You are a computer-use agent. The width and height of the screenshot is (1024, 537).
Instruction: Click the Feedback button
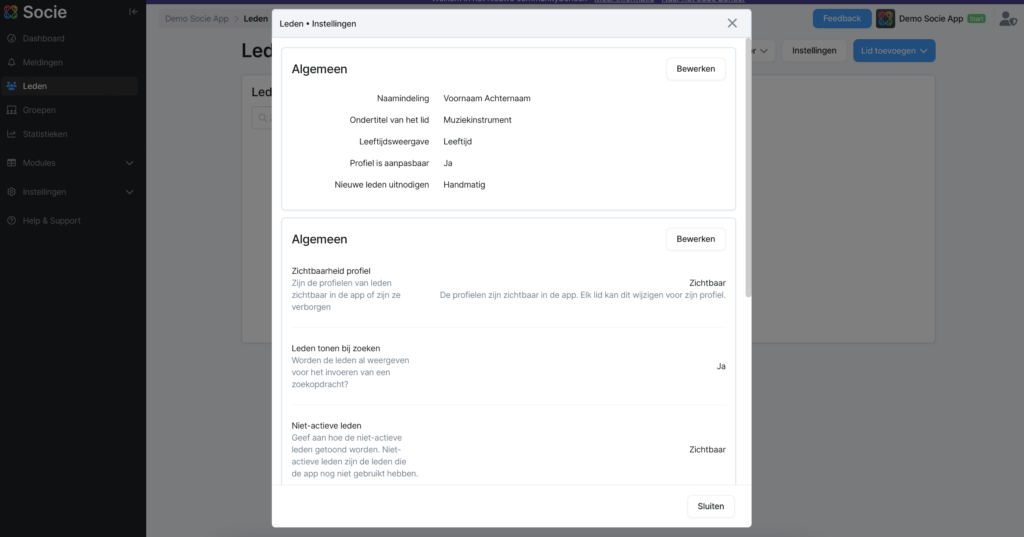point(842,18)
